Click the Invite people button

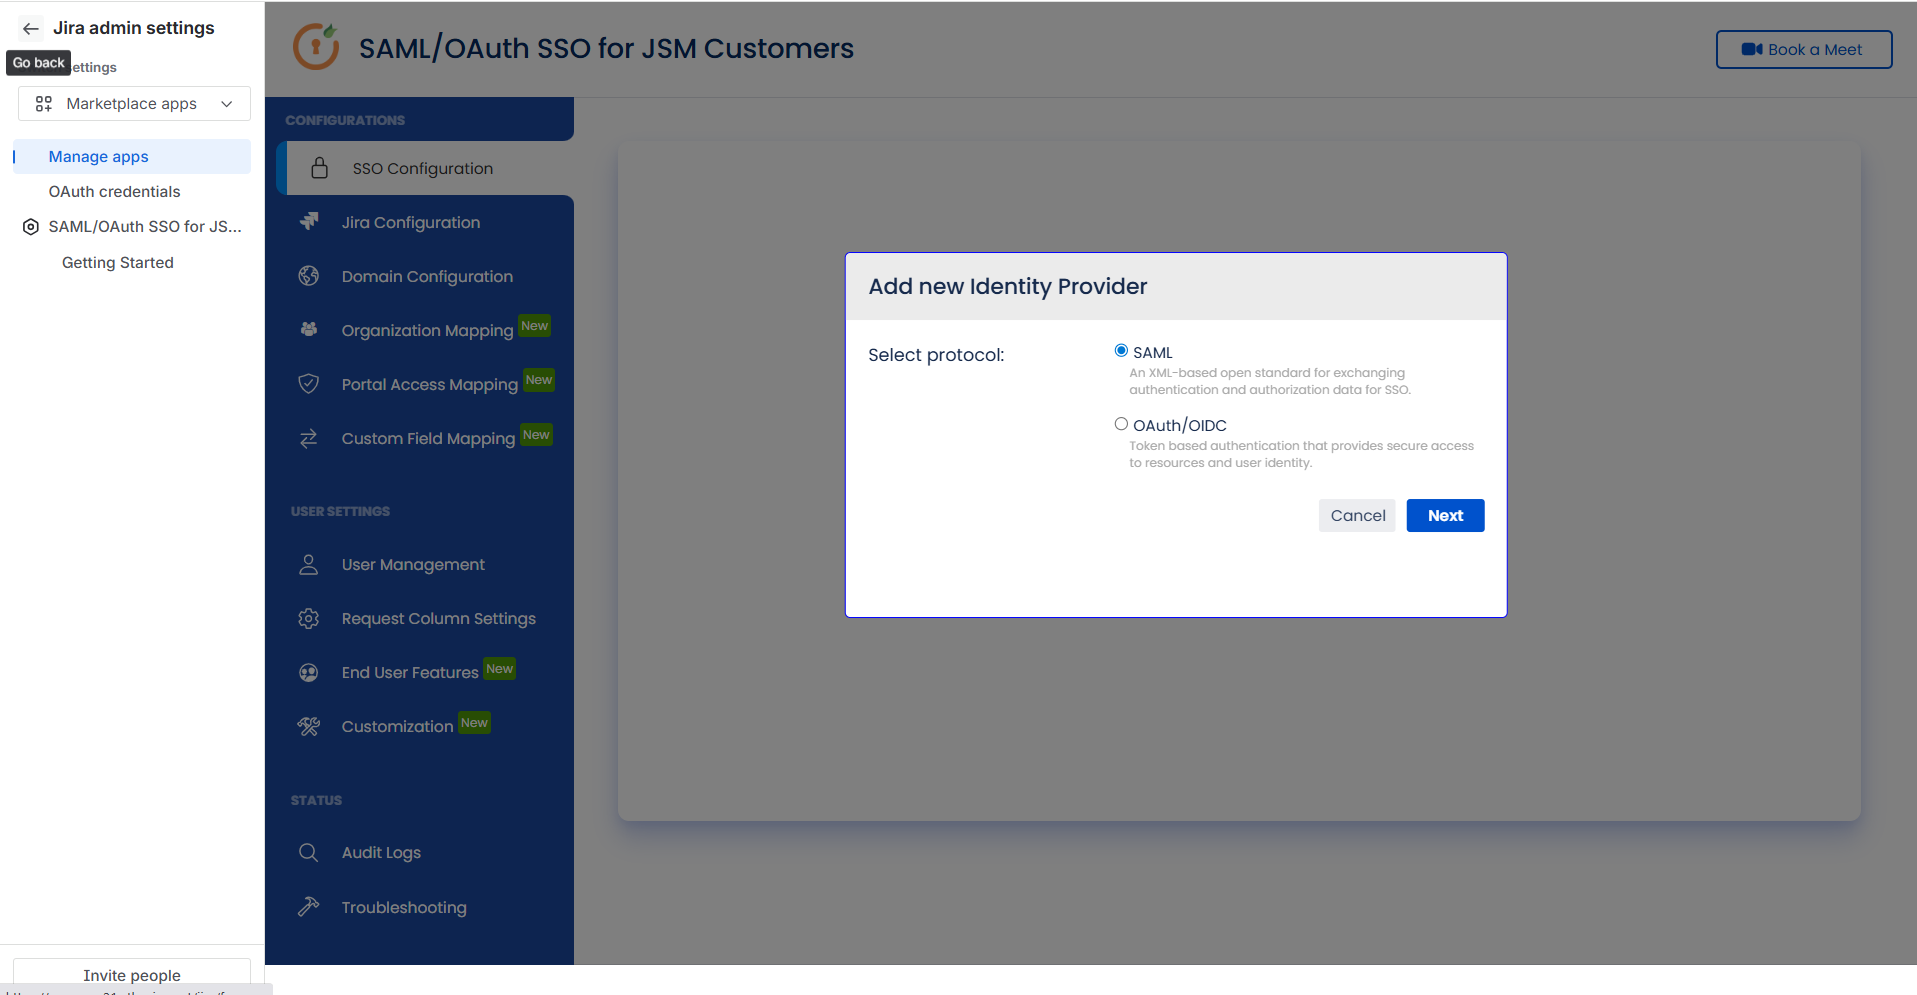(x=132, y=975)
